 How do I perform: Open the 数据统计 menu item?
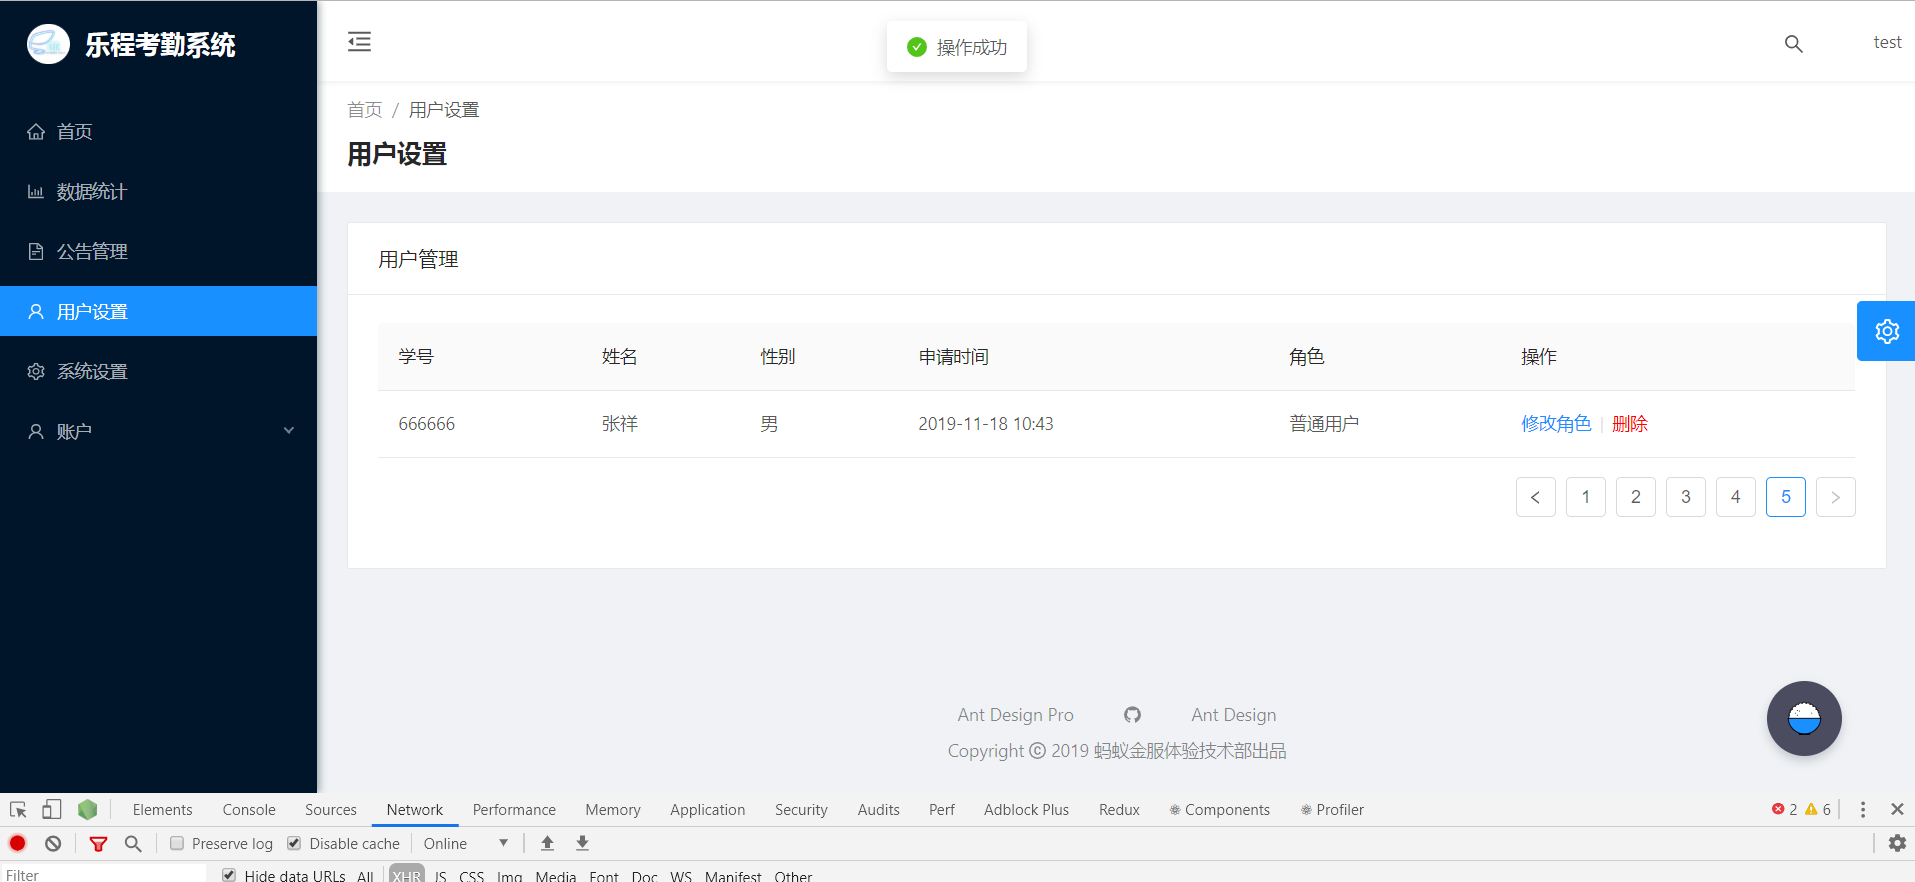[x=158, y=191]
